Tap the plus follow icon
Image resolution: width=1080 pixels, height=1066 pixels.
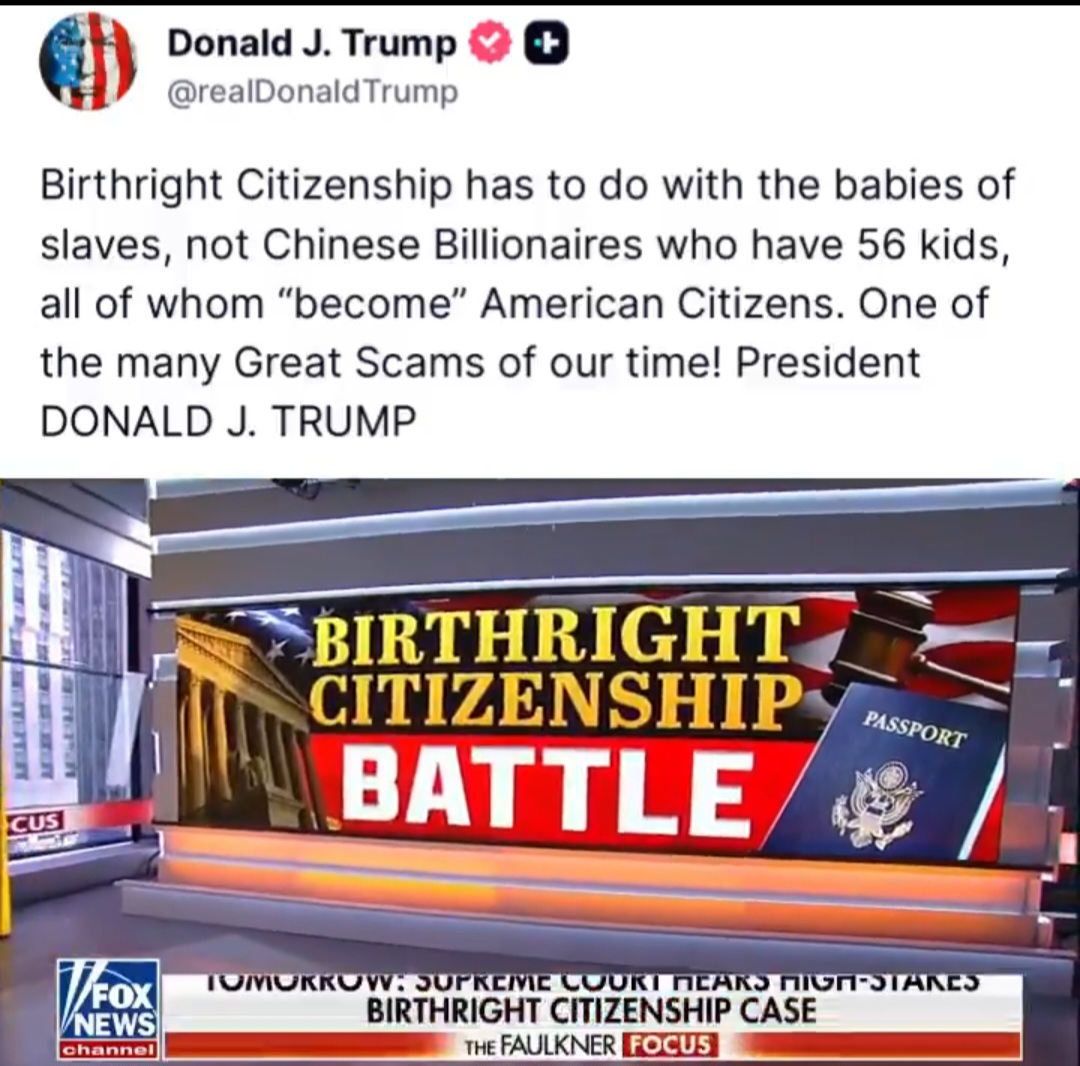pos(546,43)
